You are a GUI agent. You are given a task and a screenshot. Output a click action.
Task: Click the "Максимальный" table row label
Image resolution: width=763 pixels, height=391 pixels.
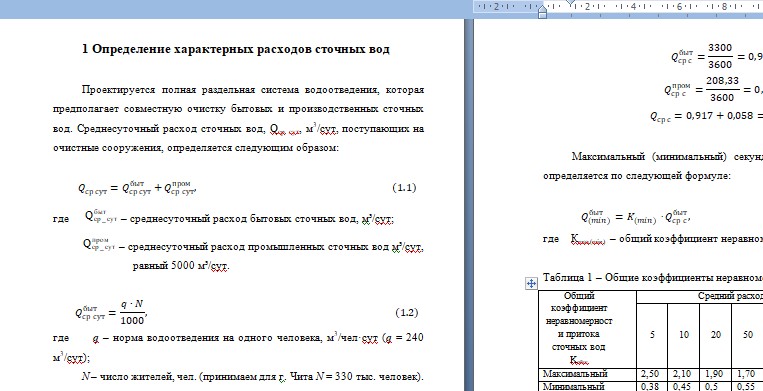coord(575,374)
